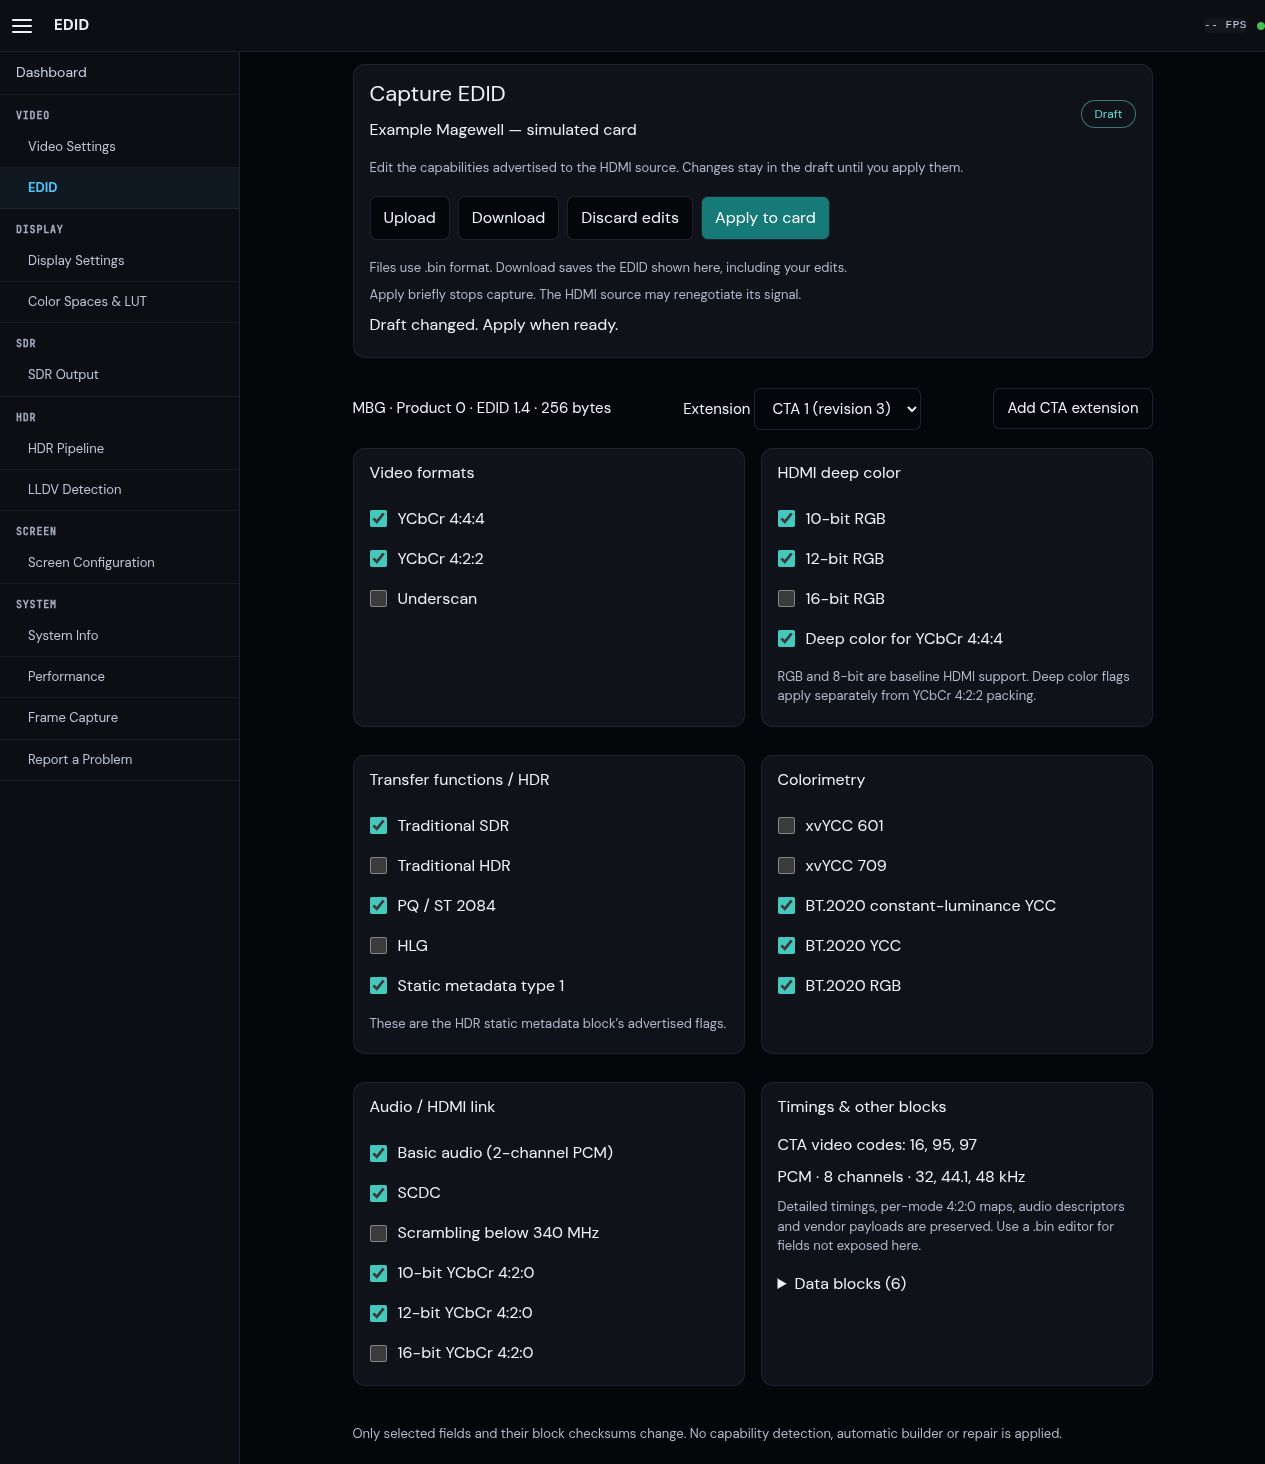The image size is (1265, 1464).
Task: Add a CTA extension
Action: (x=1072, y=408)
